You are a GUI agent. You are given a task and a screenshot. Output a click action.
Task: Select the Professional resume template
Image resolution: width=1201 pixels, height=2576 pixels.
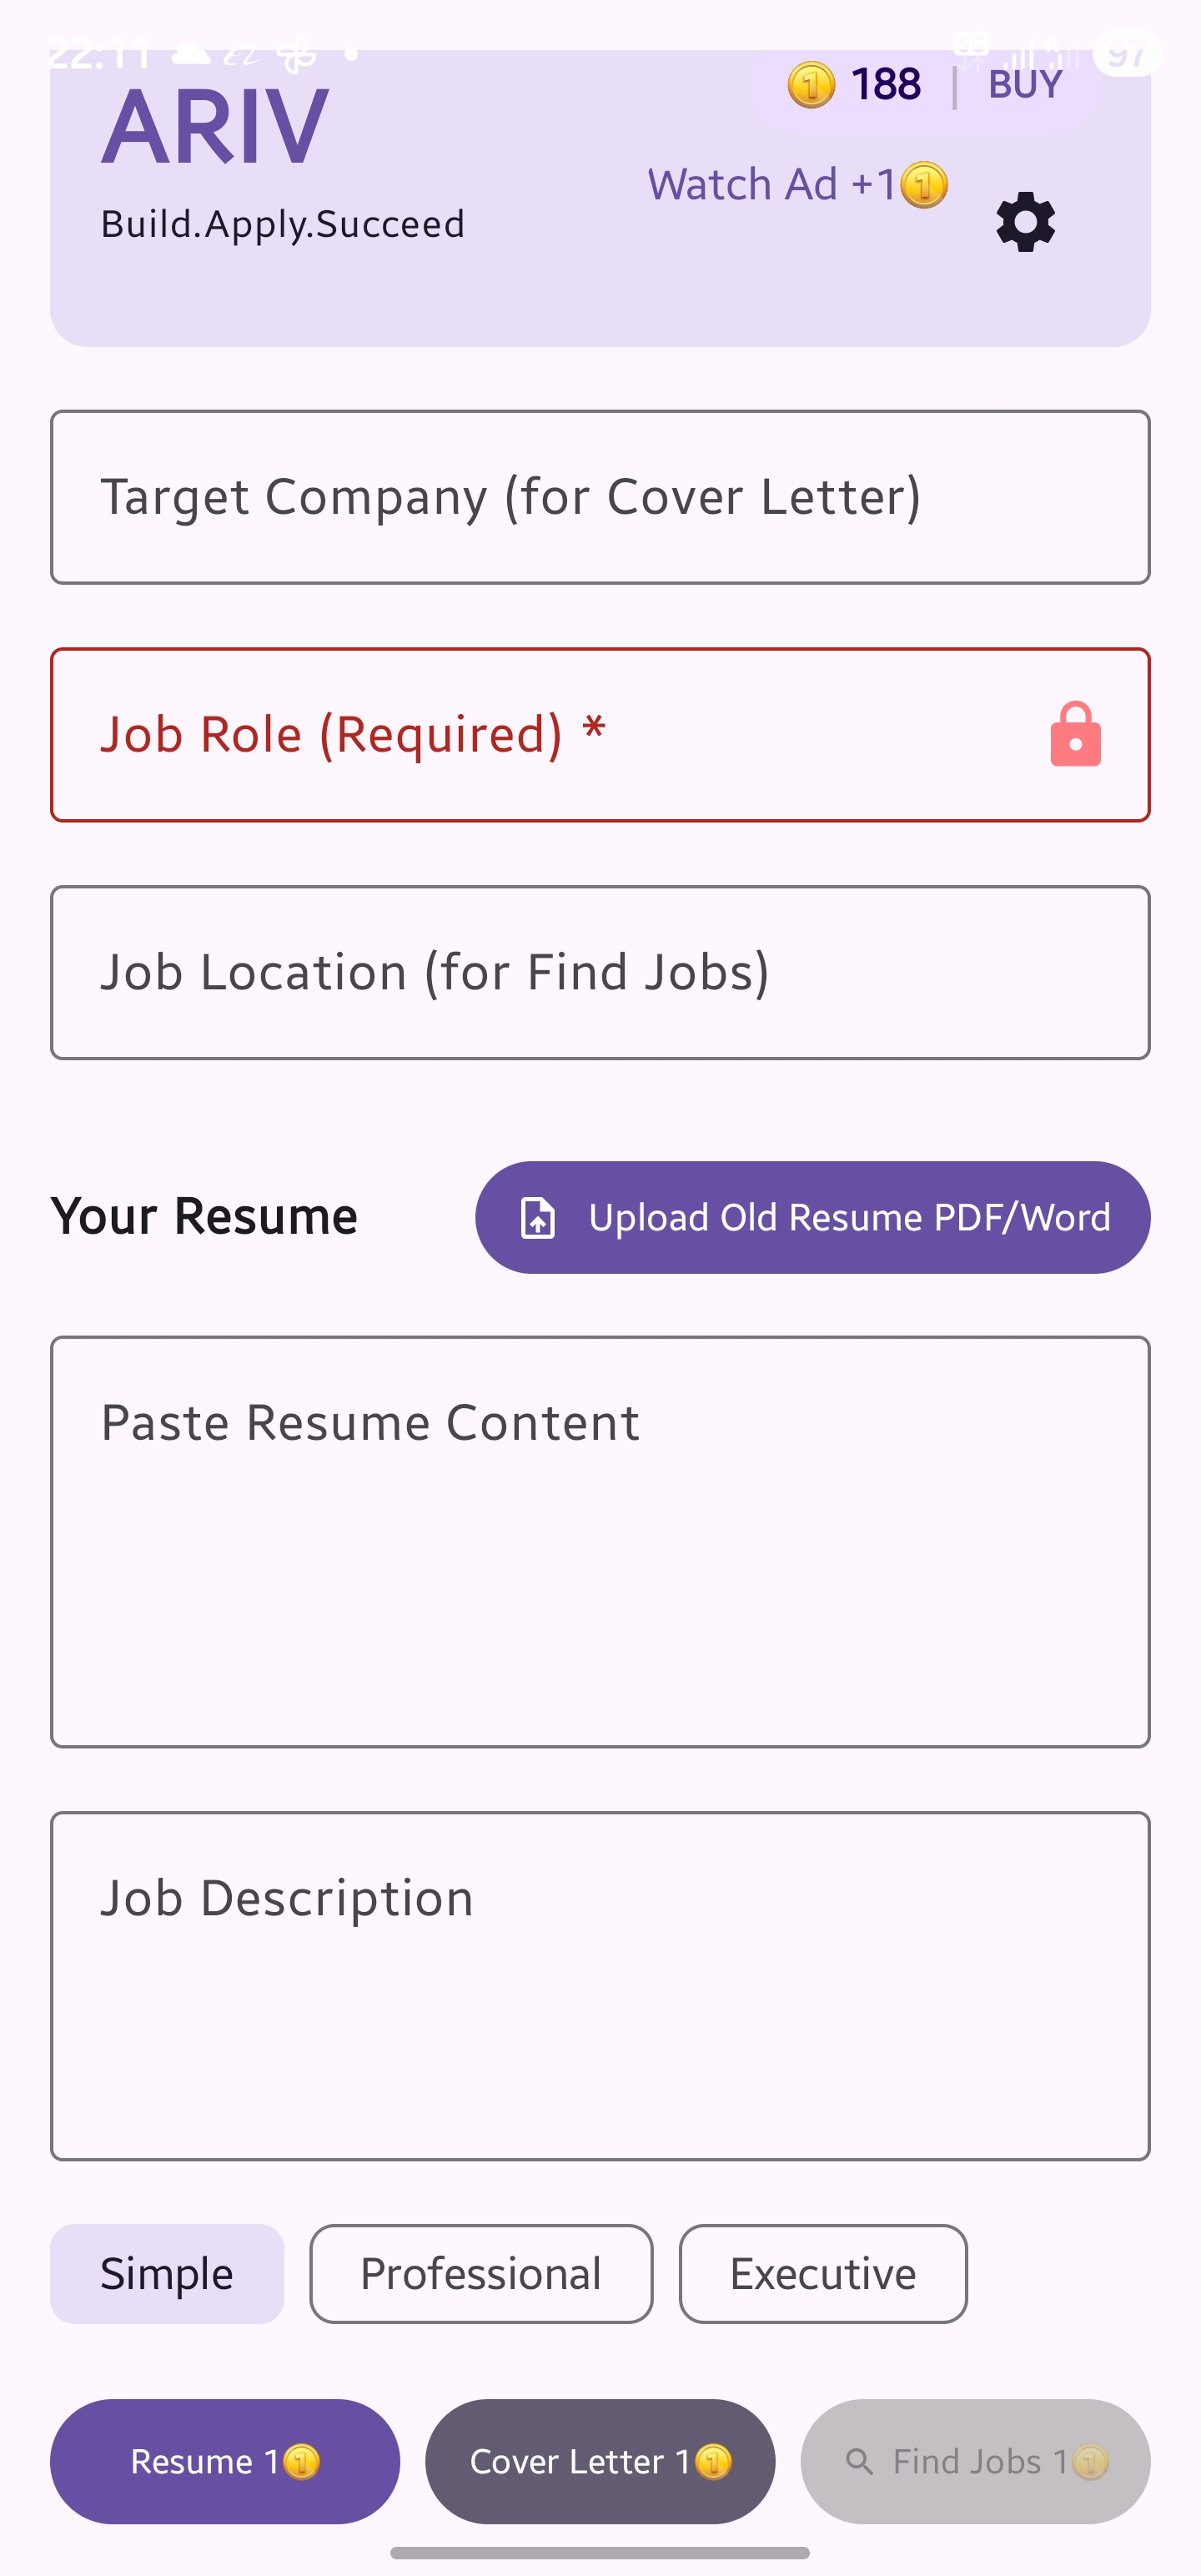pos(481,2274)
